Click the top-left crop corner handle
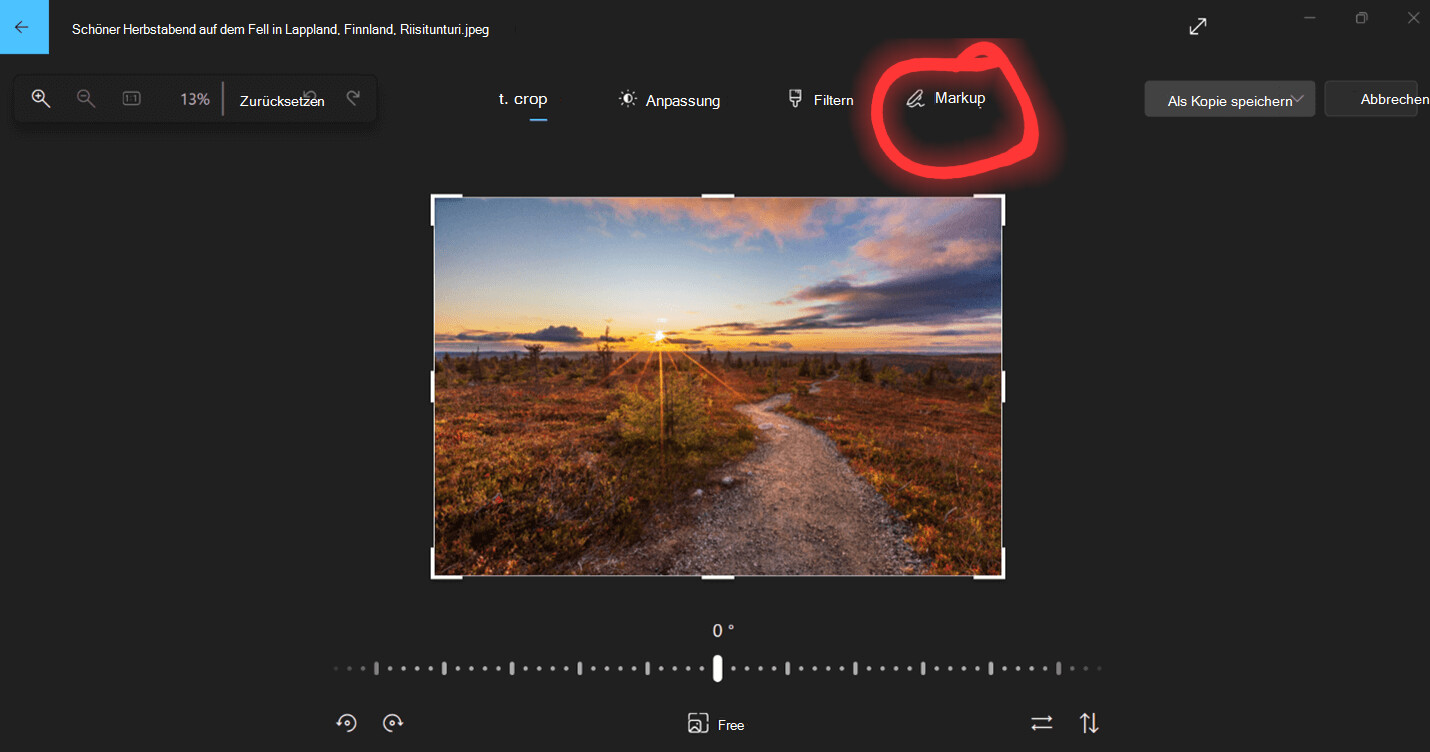This screenshot has height=752, width=1430. click(436, 200)
